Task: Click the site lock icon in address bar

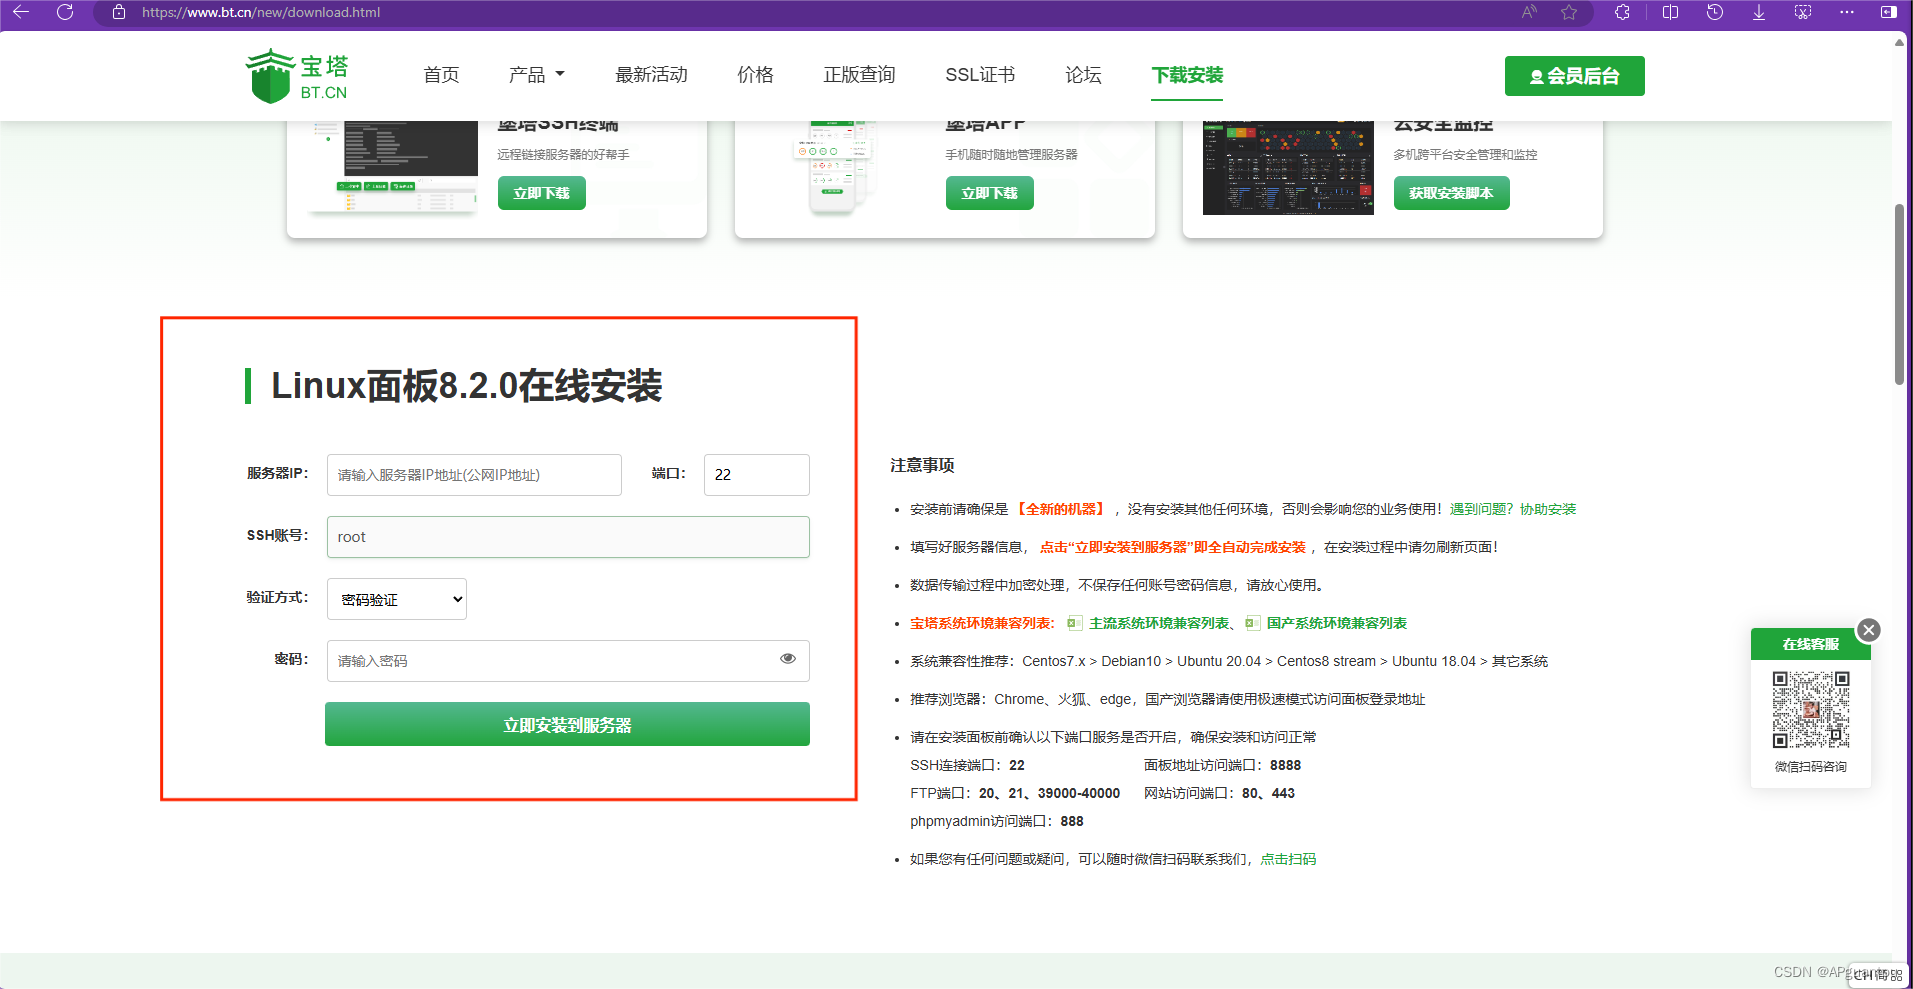Action: coord(119,12)
